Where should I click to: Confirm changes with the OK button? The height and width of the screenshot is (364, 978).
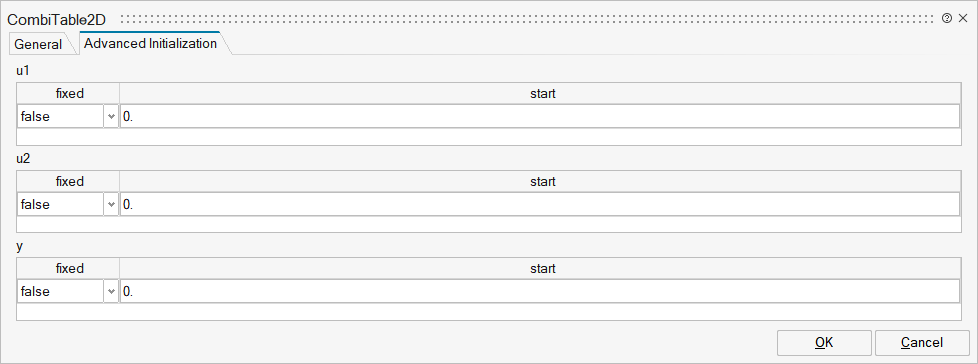coord(824,342)
